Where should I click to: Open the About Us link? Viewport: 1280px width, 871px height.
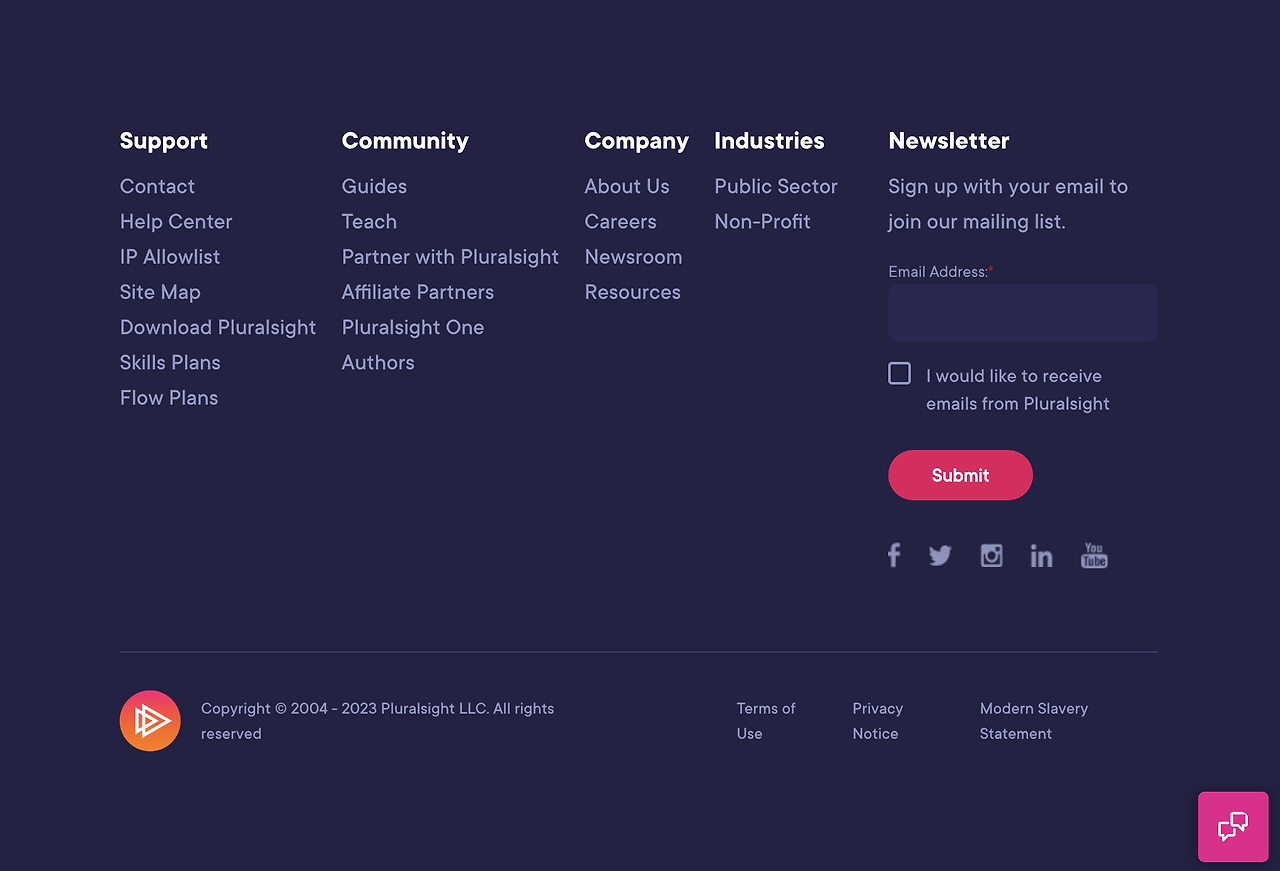[x=627, y=187]
